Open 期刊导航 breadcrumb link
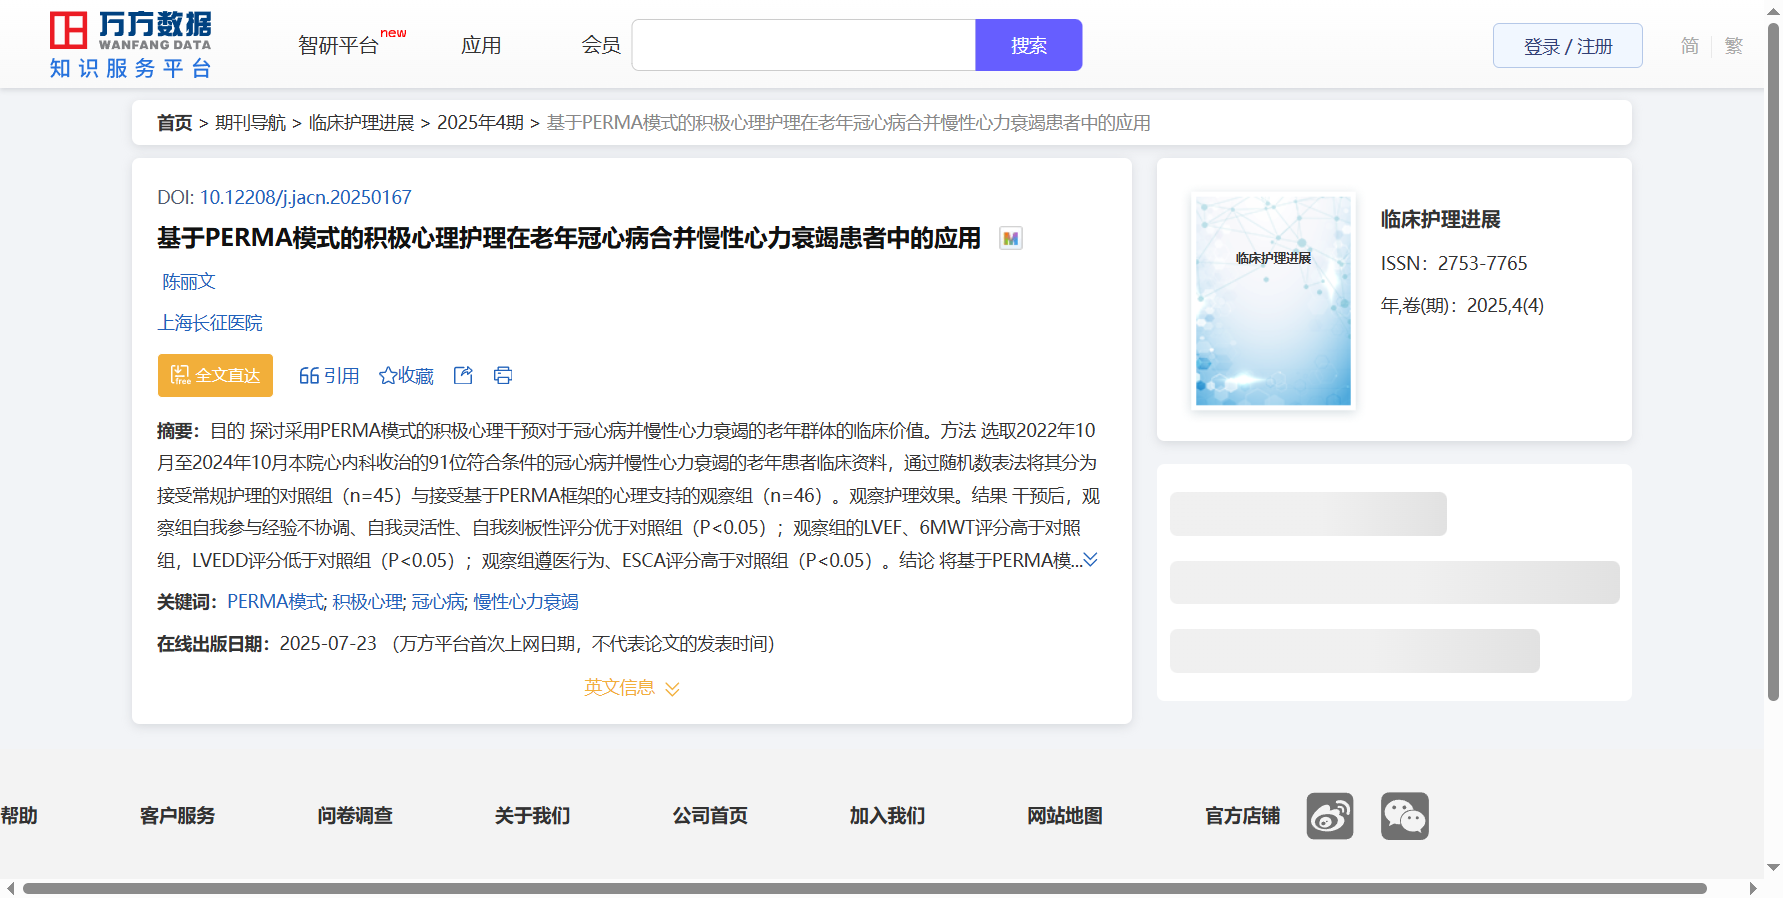 [x=250, y=123]
